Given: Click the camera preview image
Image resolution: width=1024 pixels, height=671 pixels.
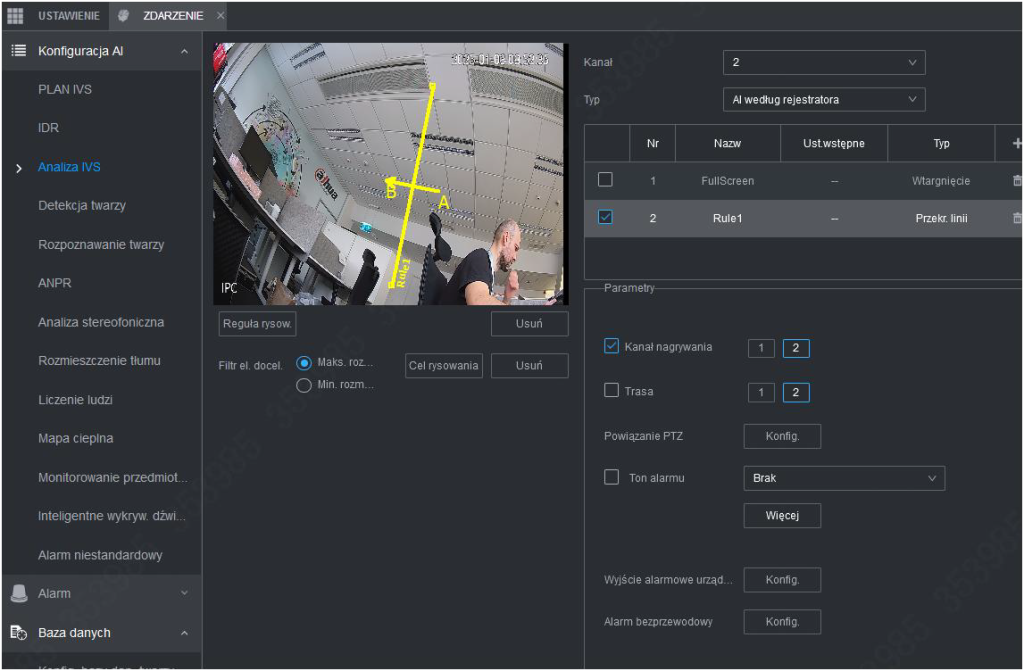Looking at the screenshot, I should (x=390, y=174).
